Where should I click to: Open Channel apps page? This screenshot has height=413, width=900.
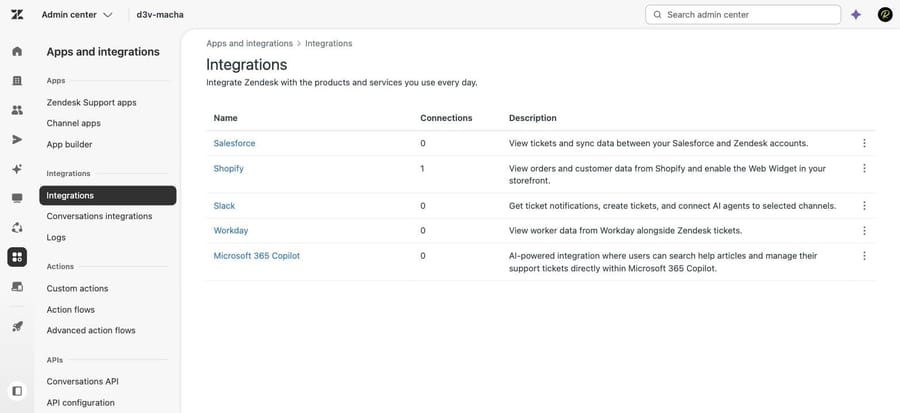tap(73, 123)
